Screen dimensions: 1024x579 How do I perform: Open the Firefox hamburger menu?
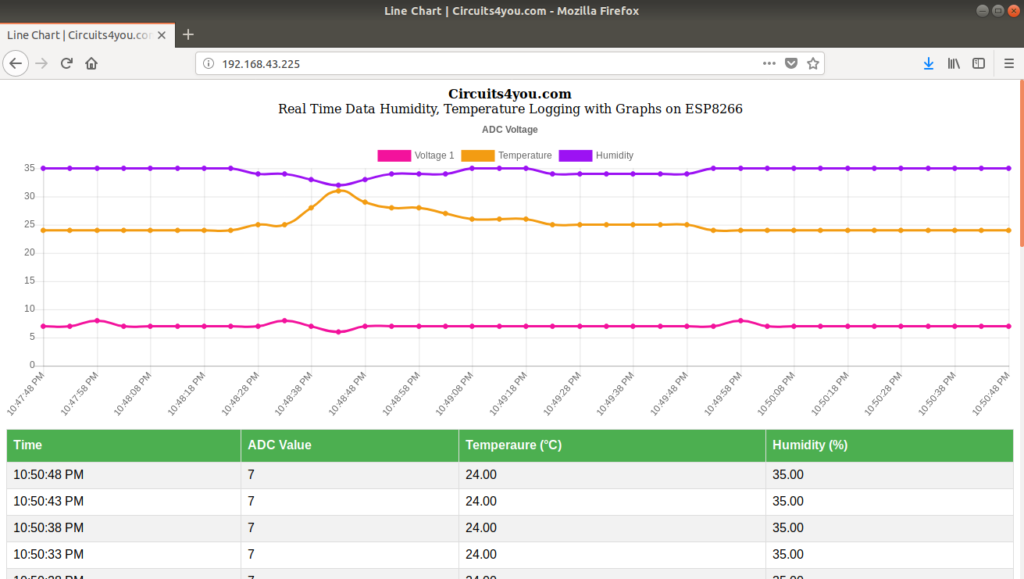(x=1008, y=63)
